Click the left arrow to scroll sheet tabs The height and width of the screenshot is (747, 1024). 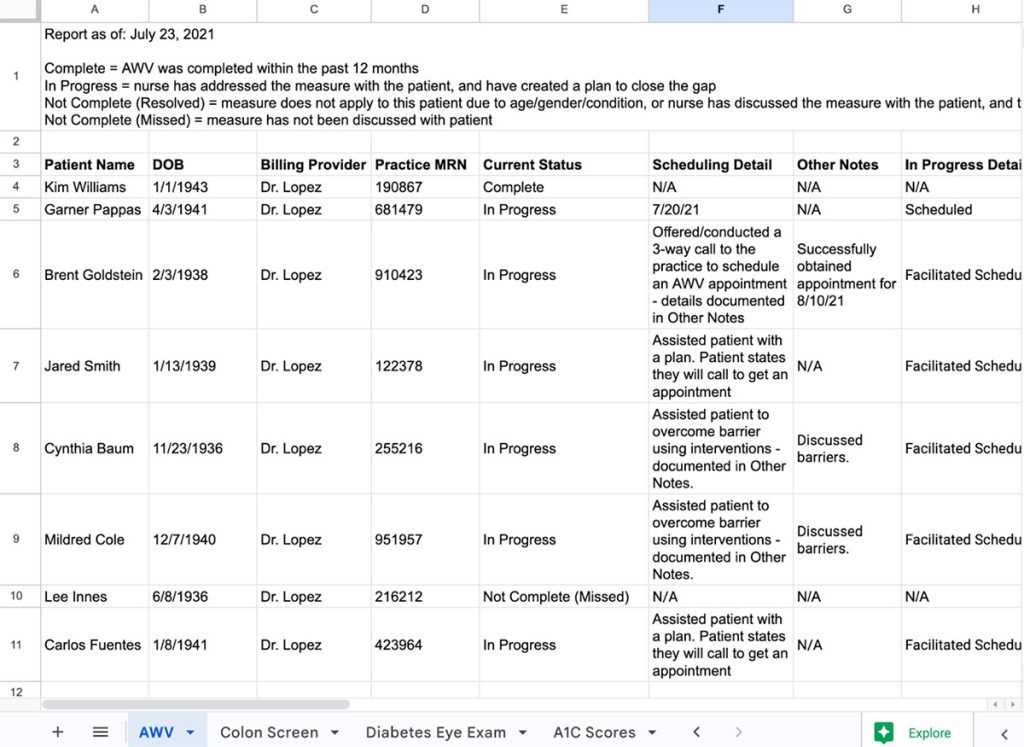697,731
